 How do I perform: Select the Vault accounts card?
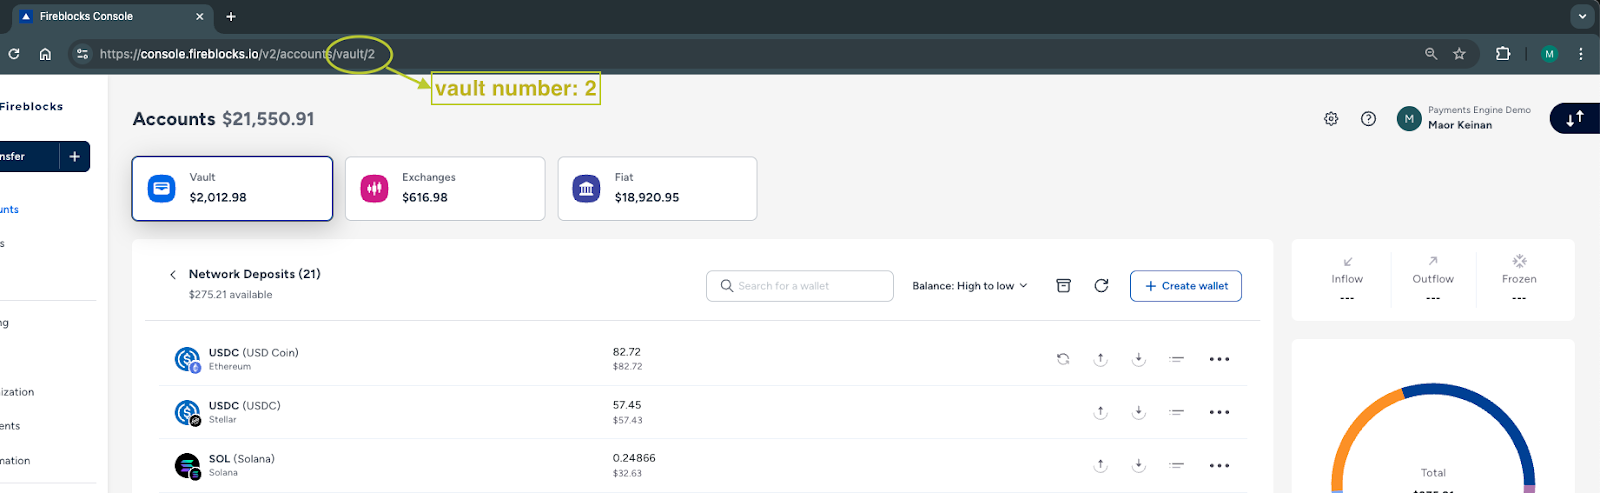(x=232, y=188)
